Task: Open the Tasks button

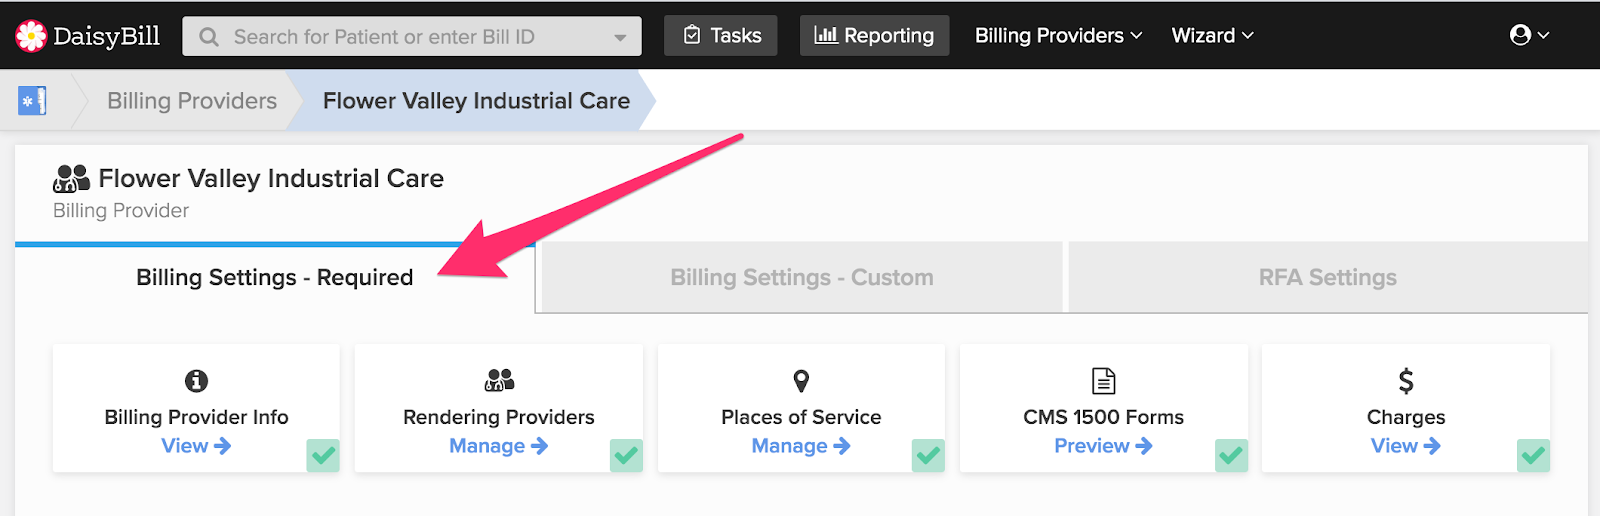Action: click(721, 36)
